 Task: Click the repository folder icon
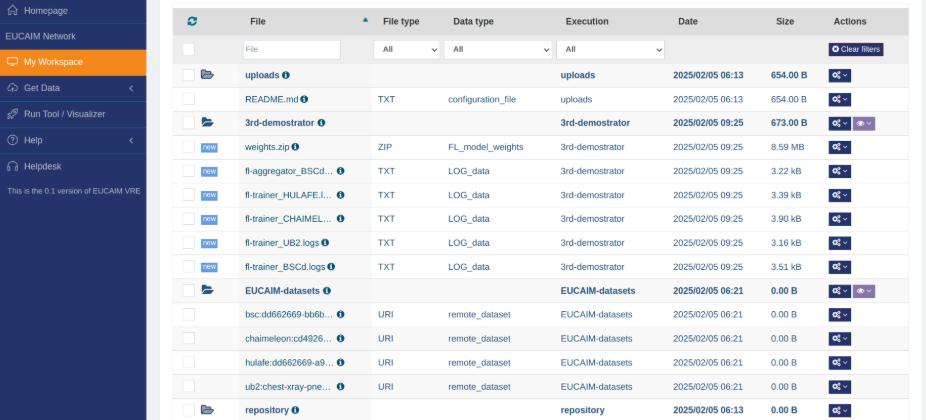[x=208, y=410]
